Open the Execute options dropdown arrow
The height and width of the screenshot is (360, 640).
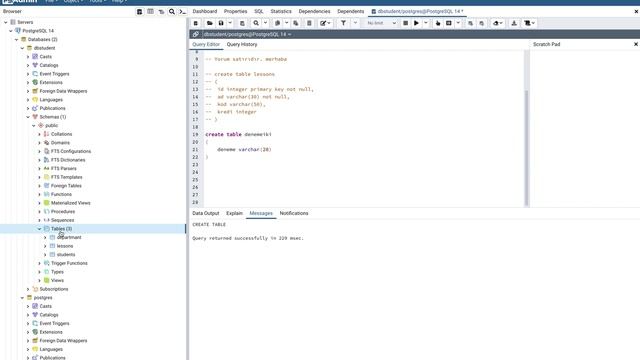point(426,23)
